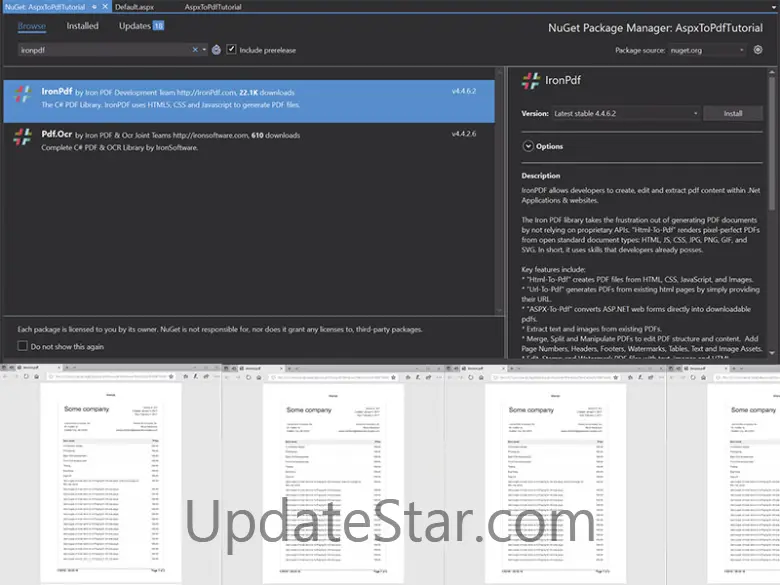
Task: Add favorite star in third browser window
Action: 616,377
